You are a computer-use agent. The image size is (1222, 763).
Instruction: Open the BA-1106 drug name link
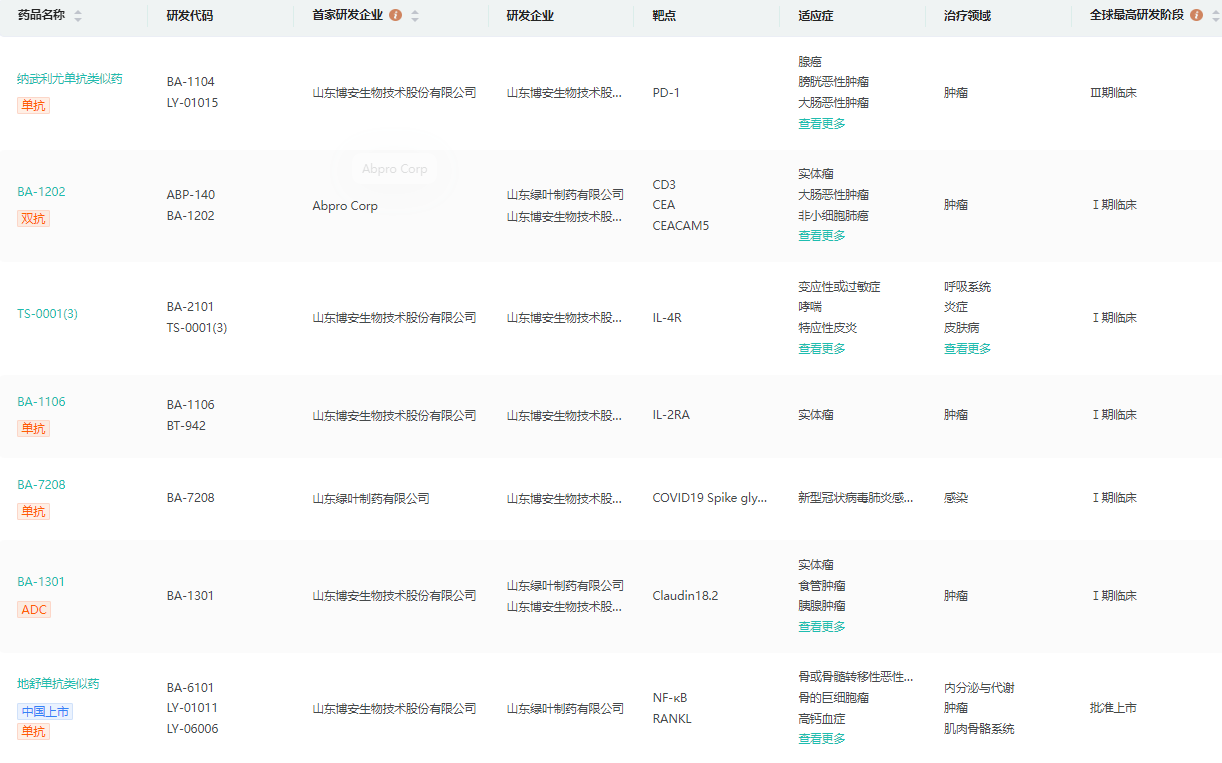41,401
